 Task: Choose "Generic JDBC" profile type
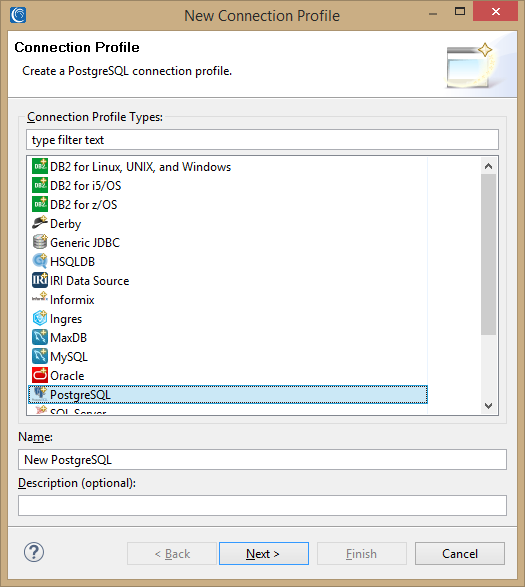pyautogui.click(x=85, y=243)
